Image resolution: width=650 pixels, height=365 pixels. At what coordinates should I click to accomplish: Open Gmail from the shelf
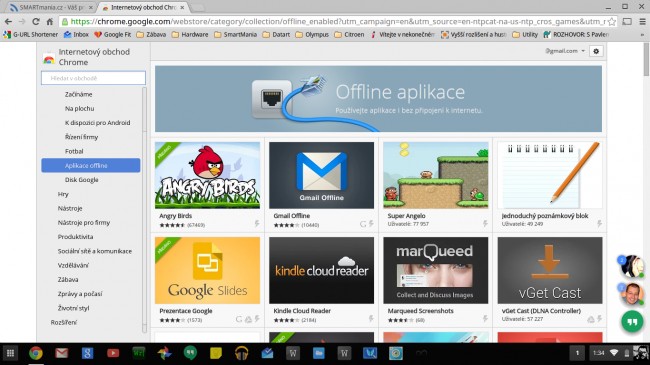click(61, 353)
